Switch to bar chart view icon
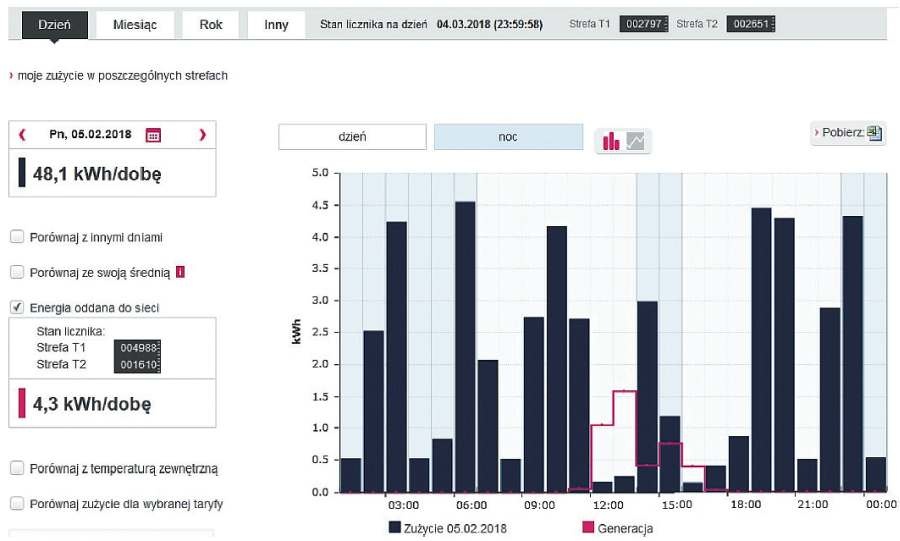 pos(611,141)
